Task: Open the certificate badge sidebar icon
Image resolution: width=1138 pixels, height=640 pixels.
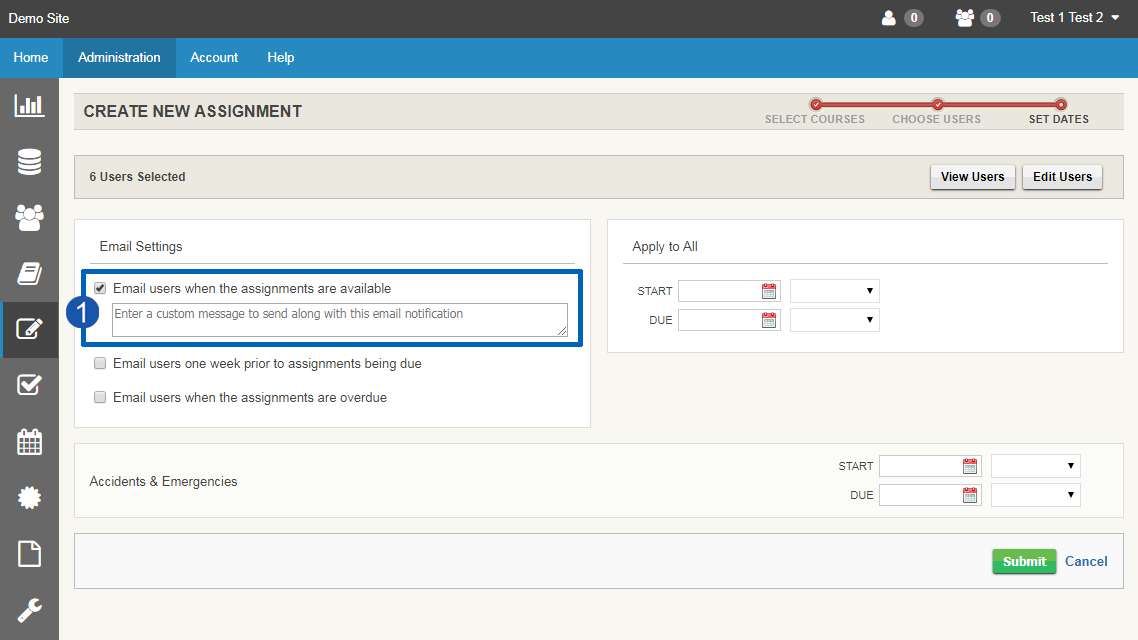Action: pos(29,498)
